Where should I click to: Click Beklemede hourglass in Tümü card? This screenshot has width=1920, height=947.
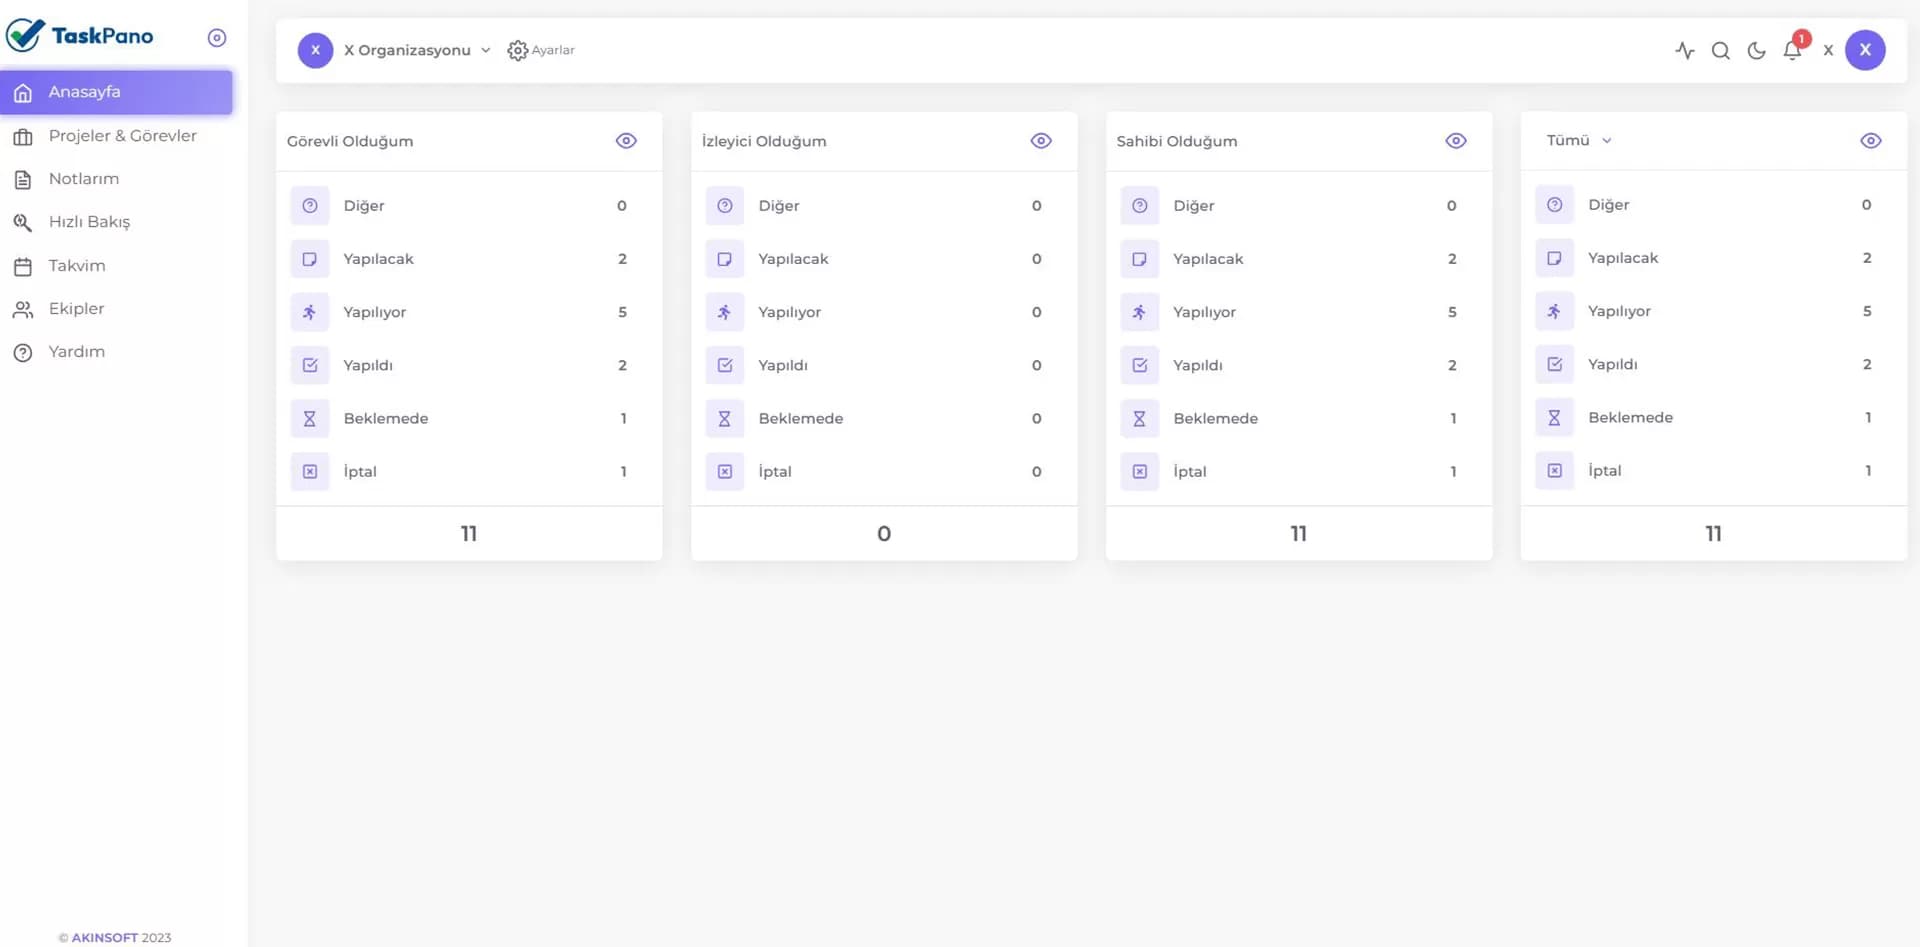[1555, 418]
